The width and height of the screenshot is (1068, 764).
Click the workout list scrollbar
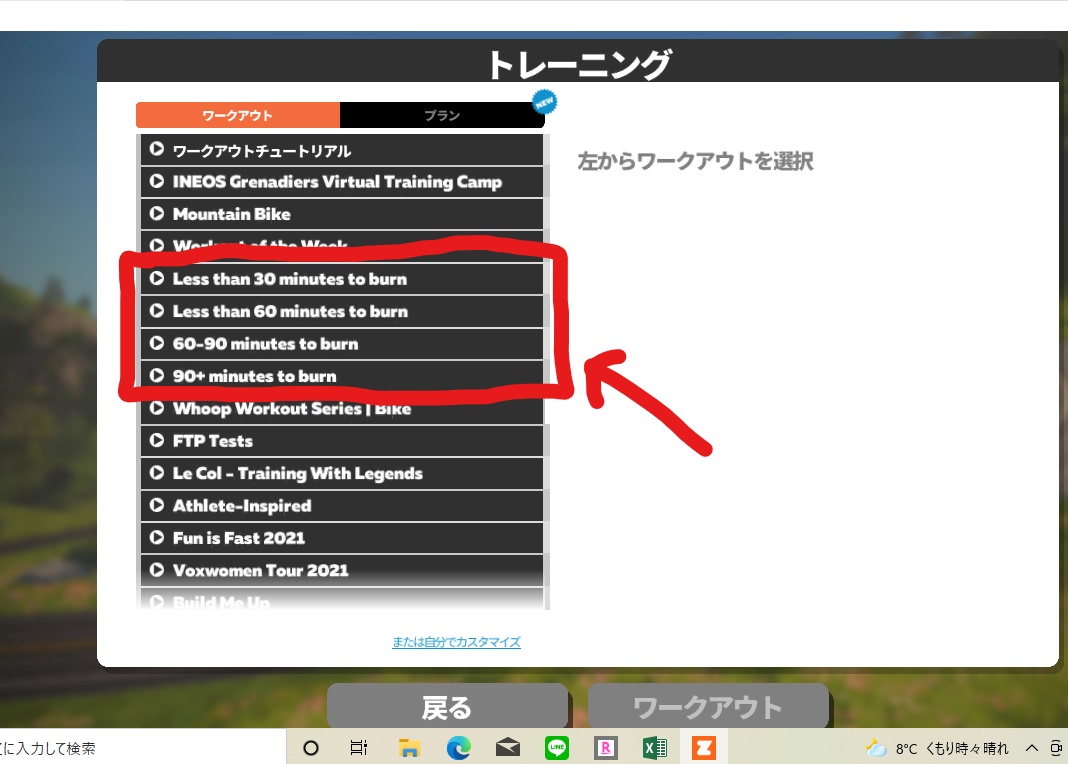click(x=547, y=371)
